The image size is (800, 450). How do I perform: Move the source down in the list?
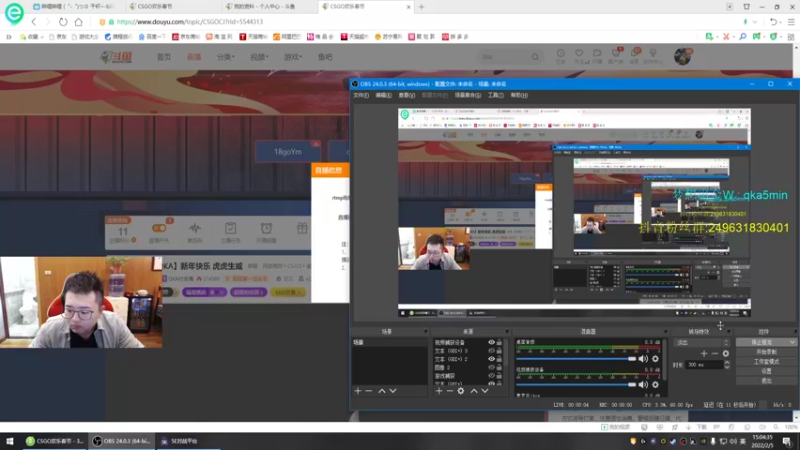click(485, 391)
